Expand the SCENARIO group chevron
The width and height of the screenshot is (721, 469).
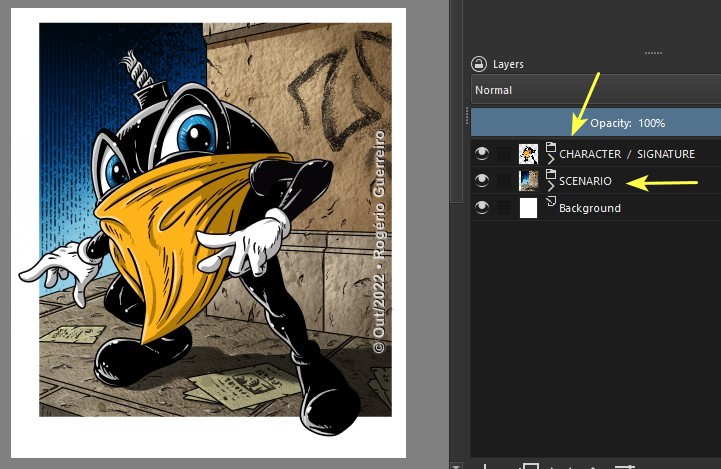click(550, 186)
